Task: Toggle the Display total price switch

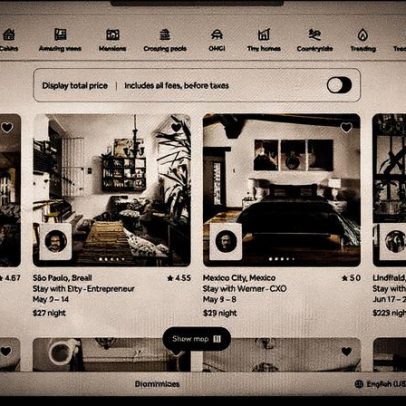Action: [x=339, y=85]
